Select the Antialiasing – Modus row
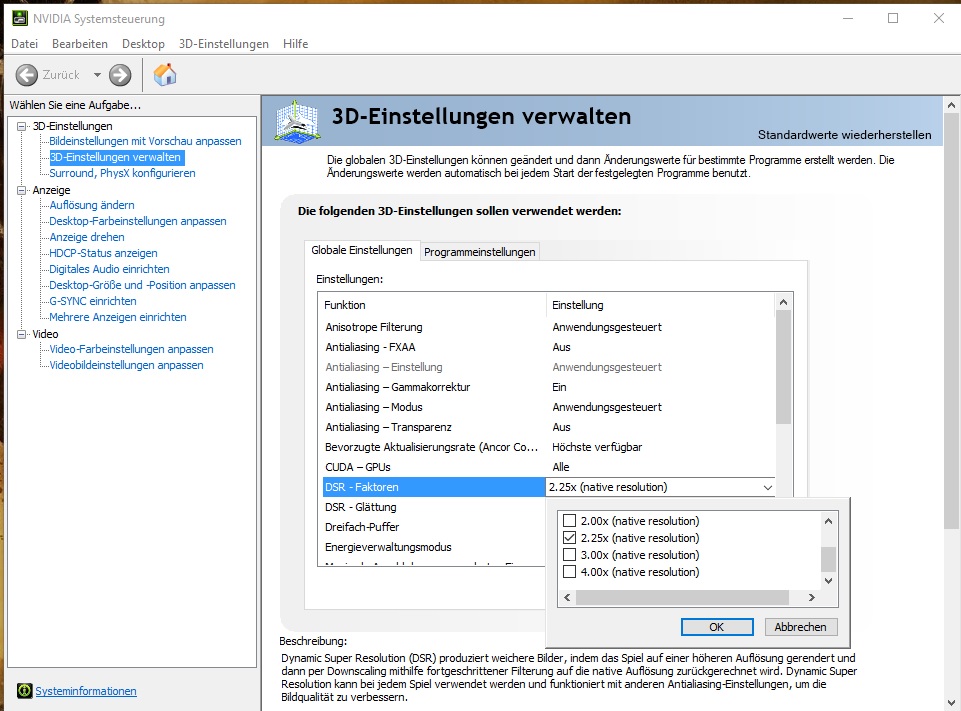Viewport: 961px width, 711px height. click(x=549, y=408)
